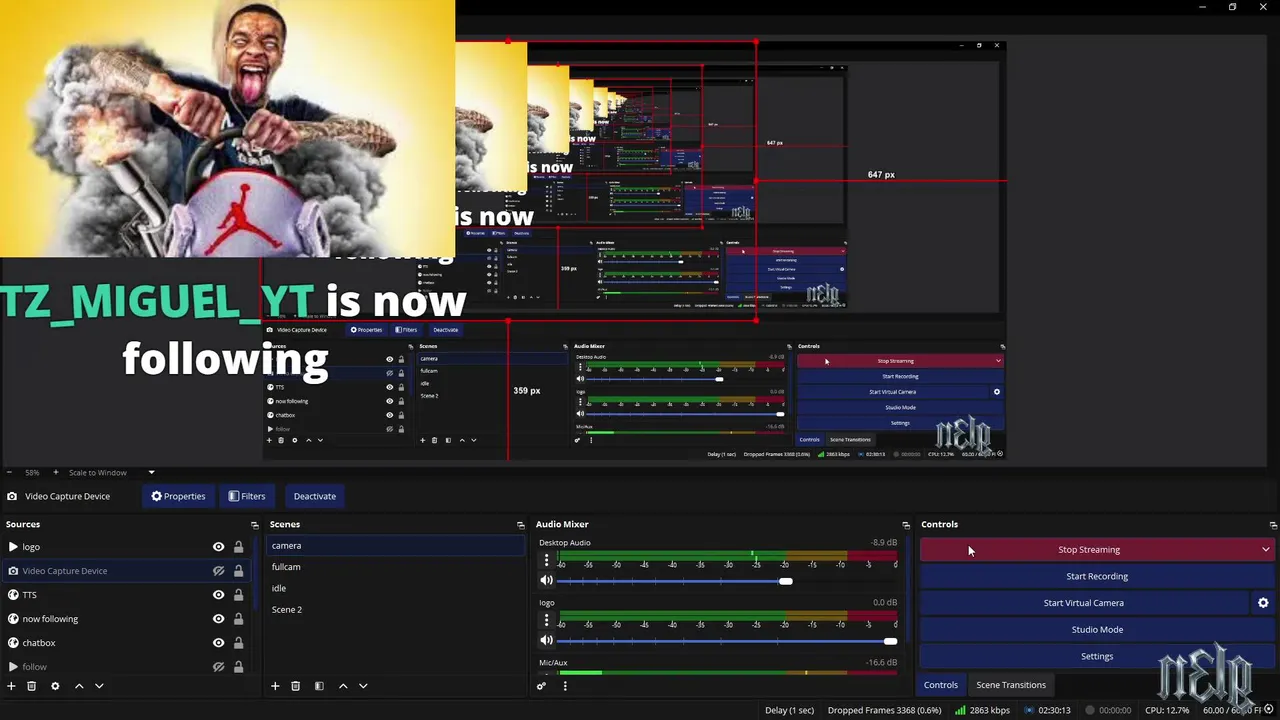Open Properties for Video Capture Device
This screenshot has width=1280, height=720.
[178, 496]
